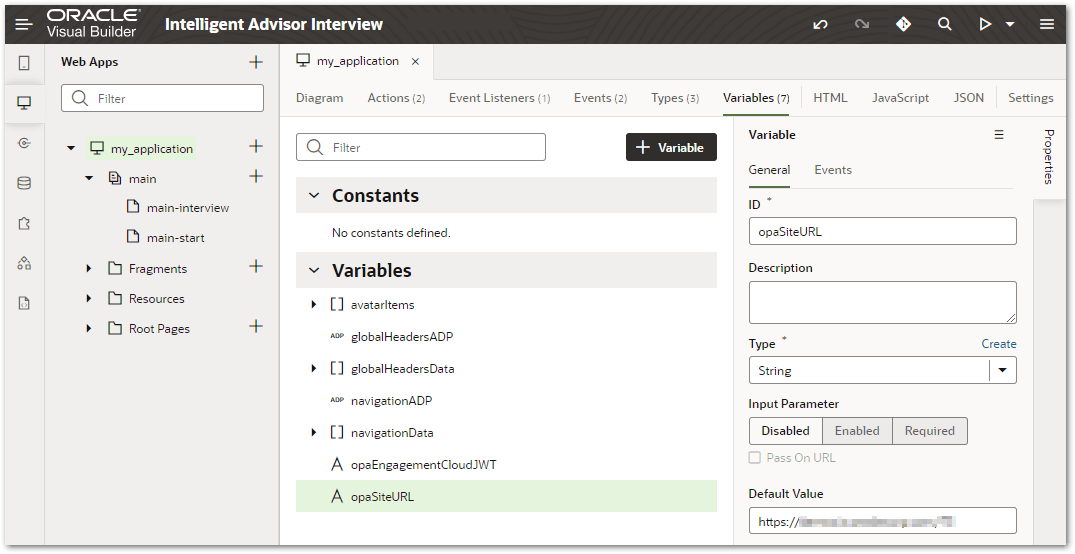Screen dimensions: 1075x554
Task: Open the Variable panel options menu icon
Action: (x=999, y=135)
